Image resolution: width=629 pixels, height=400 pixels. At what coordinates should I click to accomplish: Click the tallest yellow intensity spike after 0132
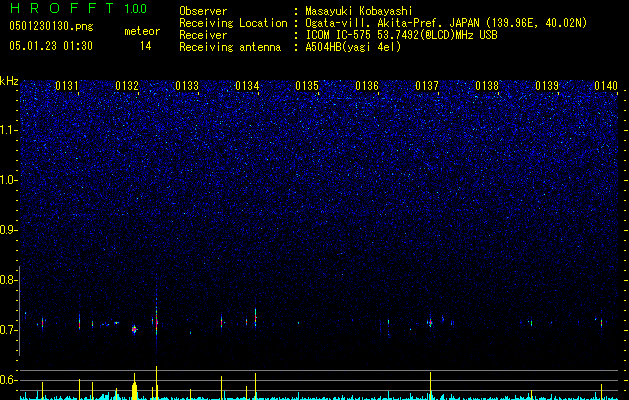pos(156,382)
